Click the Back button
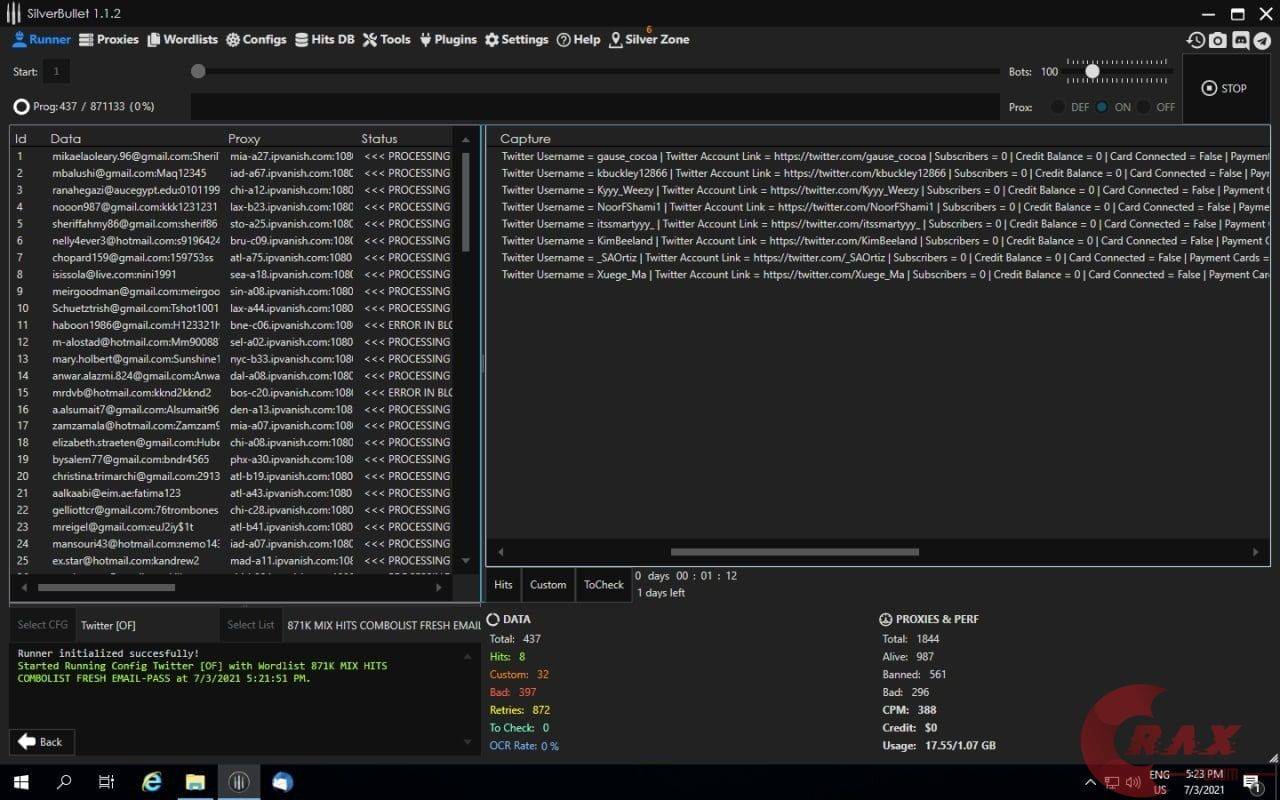Image resolution: width=1280 pixels, height=800 pixels. [x=41, y=742]
